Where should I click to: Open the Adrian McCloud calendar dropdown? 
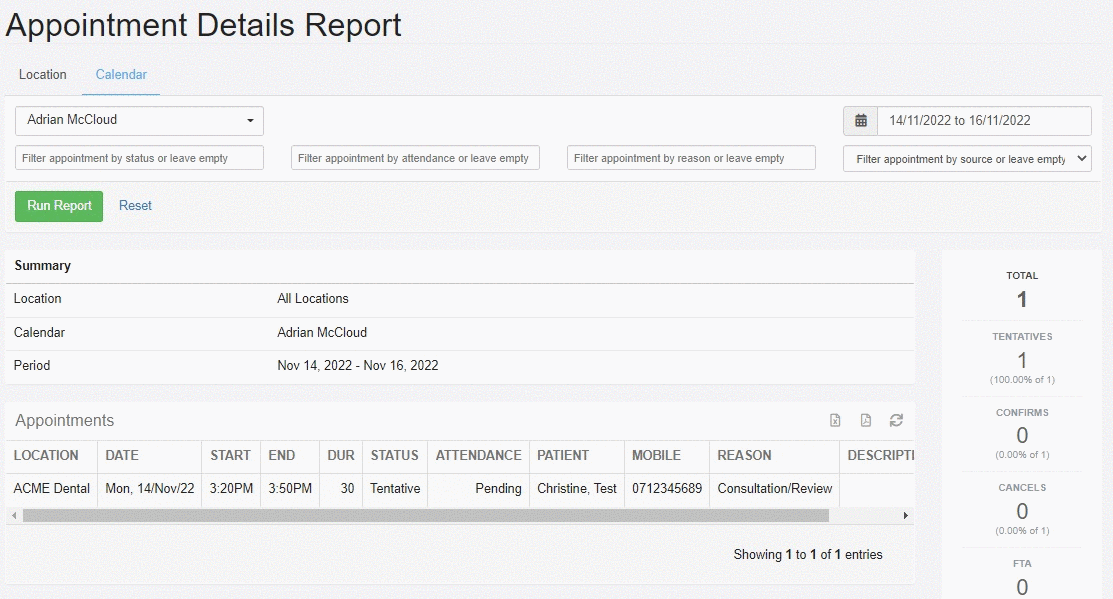139,121
